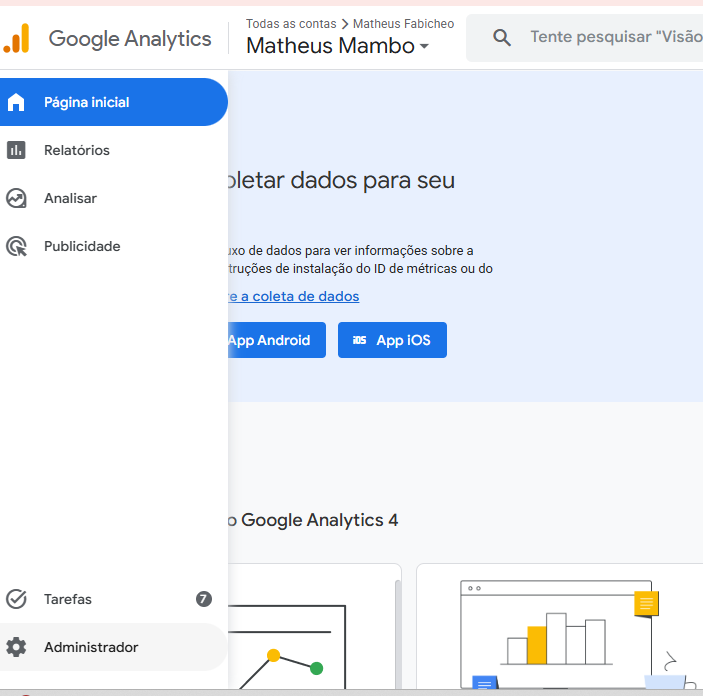Open the Administrador gear icon
Viewport: 703px width, 696px height.
click(x=16, y=647)
